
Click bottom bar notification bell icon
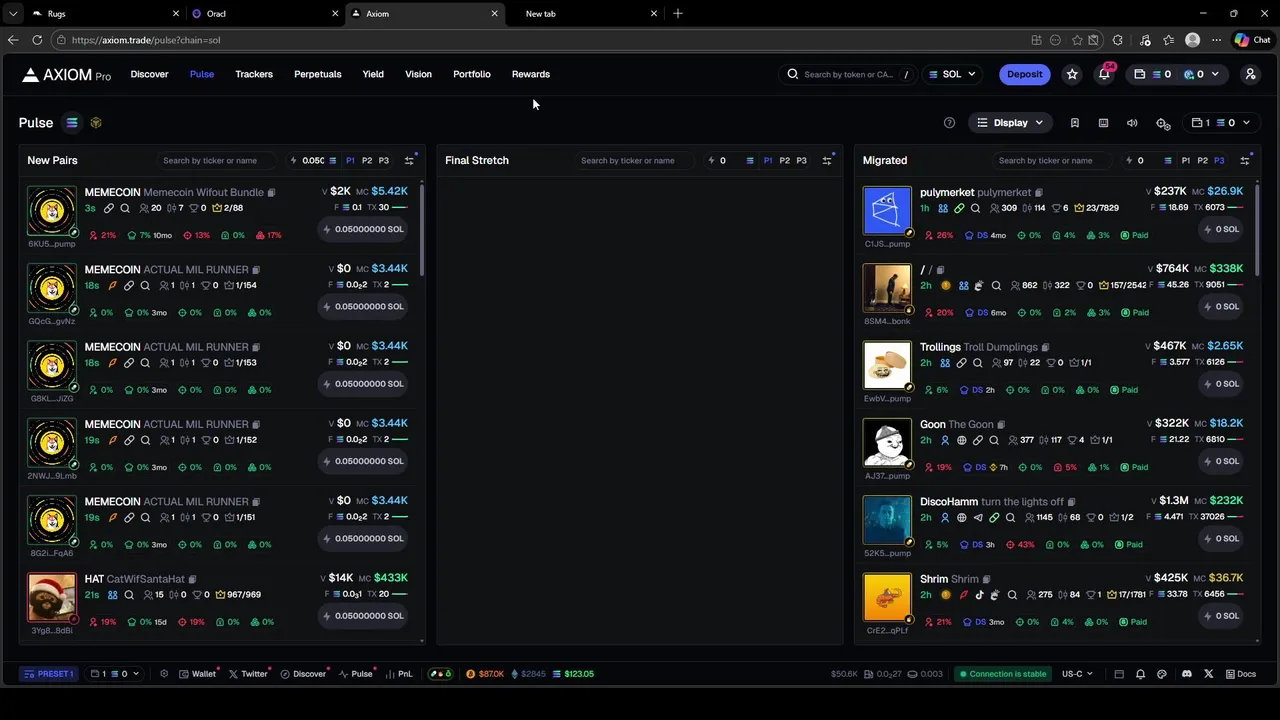click(x=1140, y=674)
